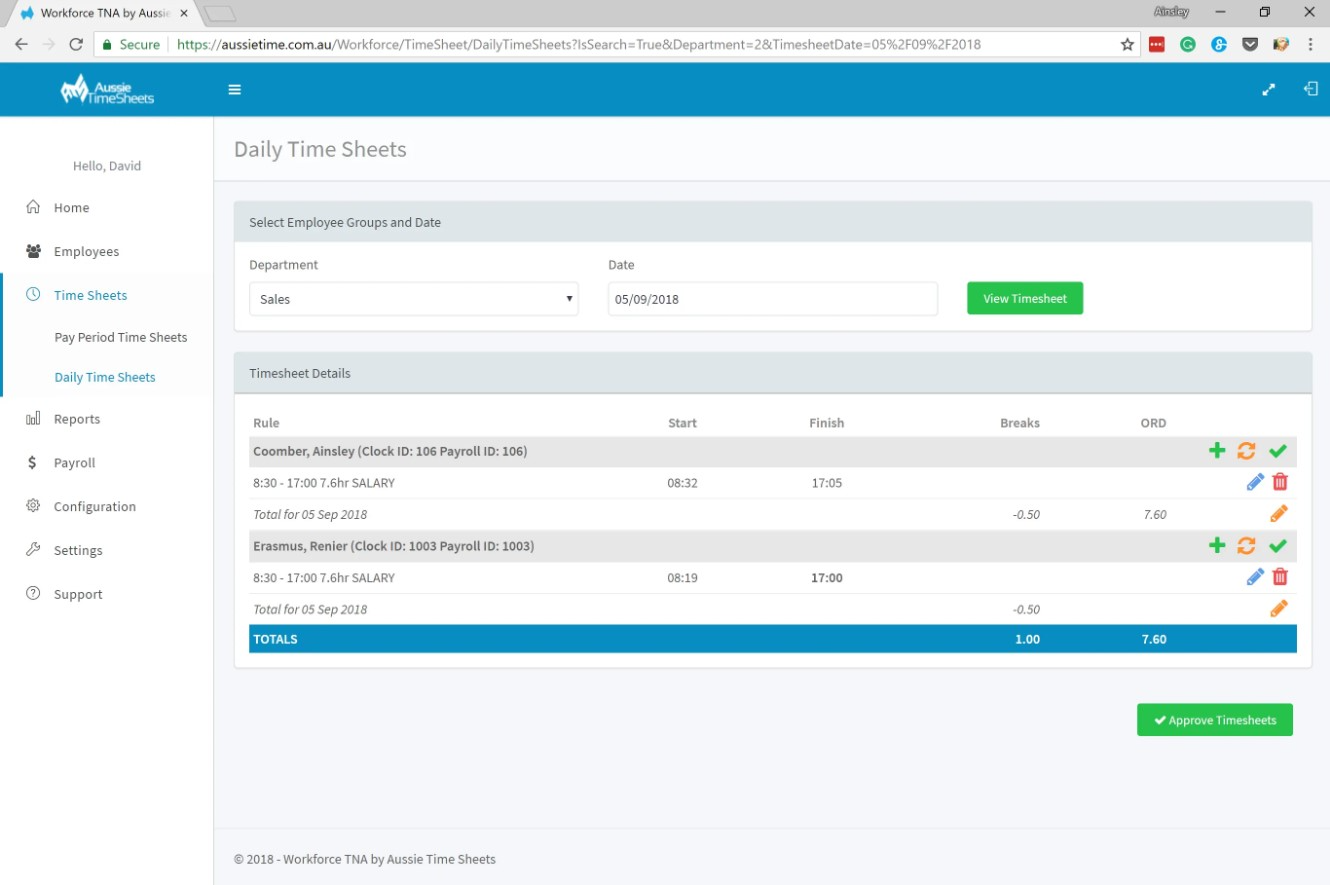Expand the Time Sheets menu section

point(90,295)
